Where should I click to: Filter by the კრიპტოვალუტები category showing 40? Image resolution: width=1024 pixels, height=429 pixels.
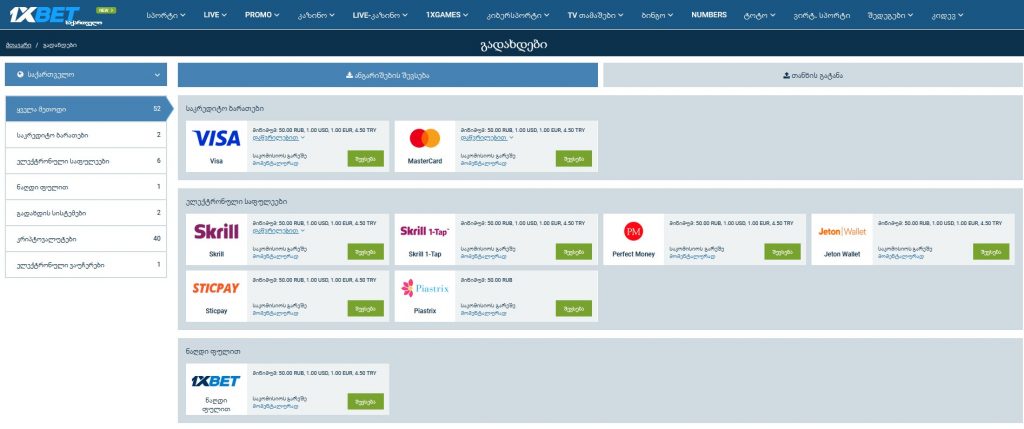[89, 239]
